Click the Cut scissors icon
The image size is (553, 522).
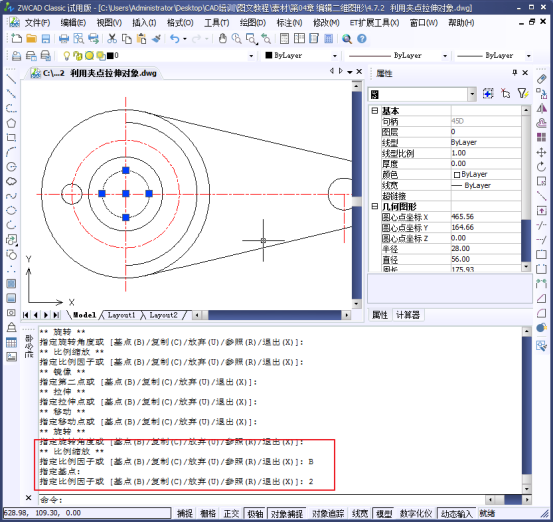112,38
